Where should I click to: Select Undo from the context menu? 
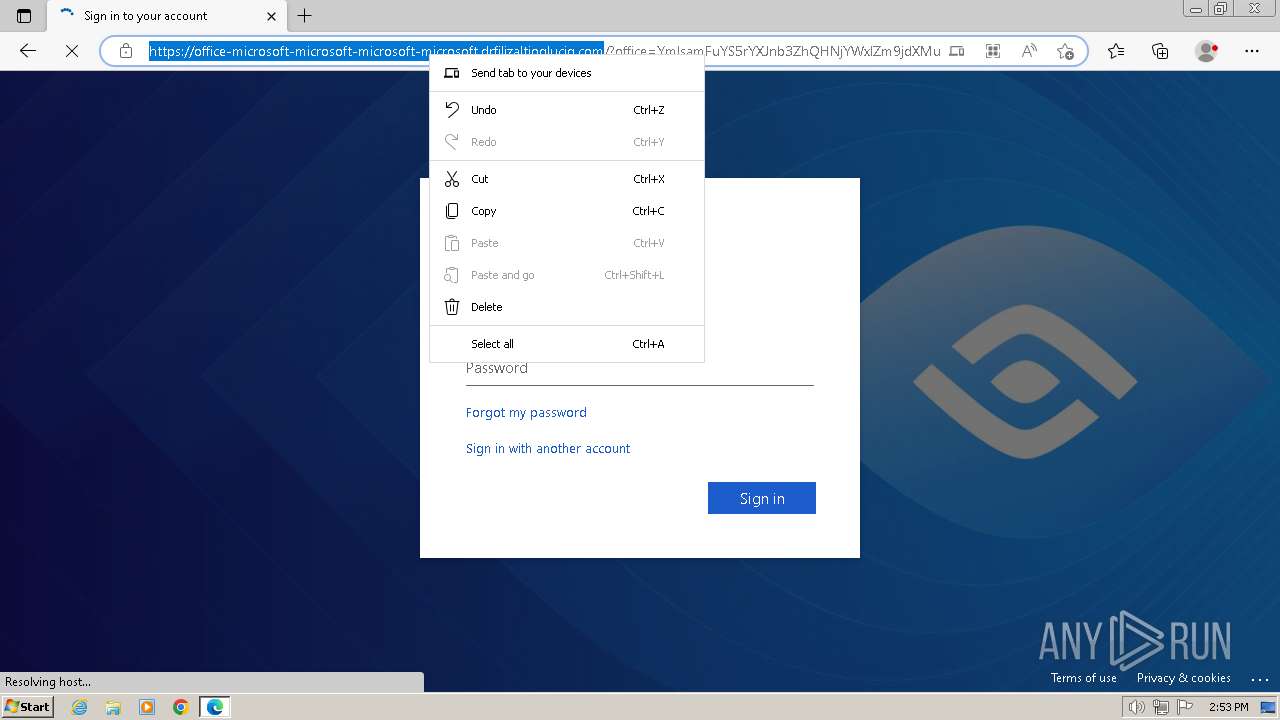(x=567, y=110)
